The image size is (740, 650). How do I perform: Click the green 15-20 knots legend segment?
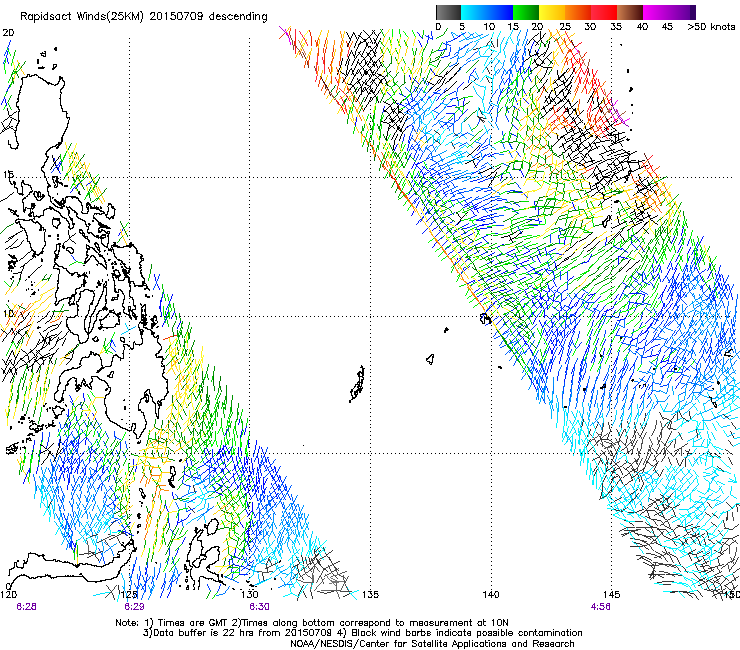(526, 12)
